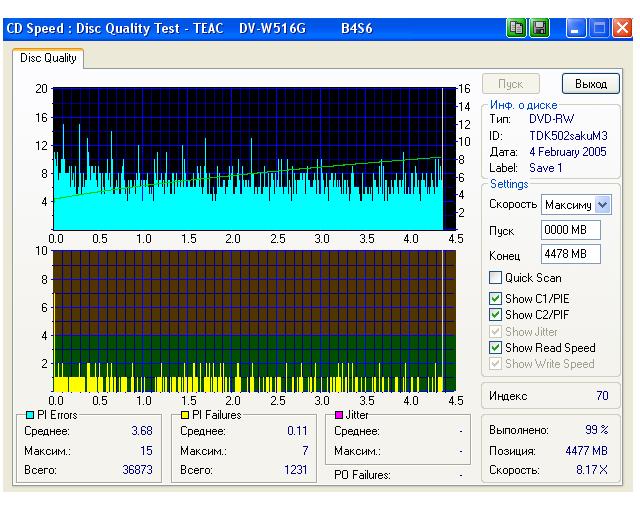Click the copy to clipboard icon in title bar
This screenshot has width=640, height=512.
tap(517, 29)
